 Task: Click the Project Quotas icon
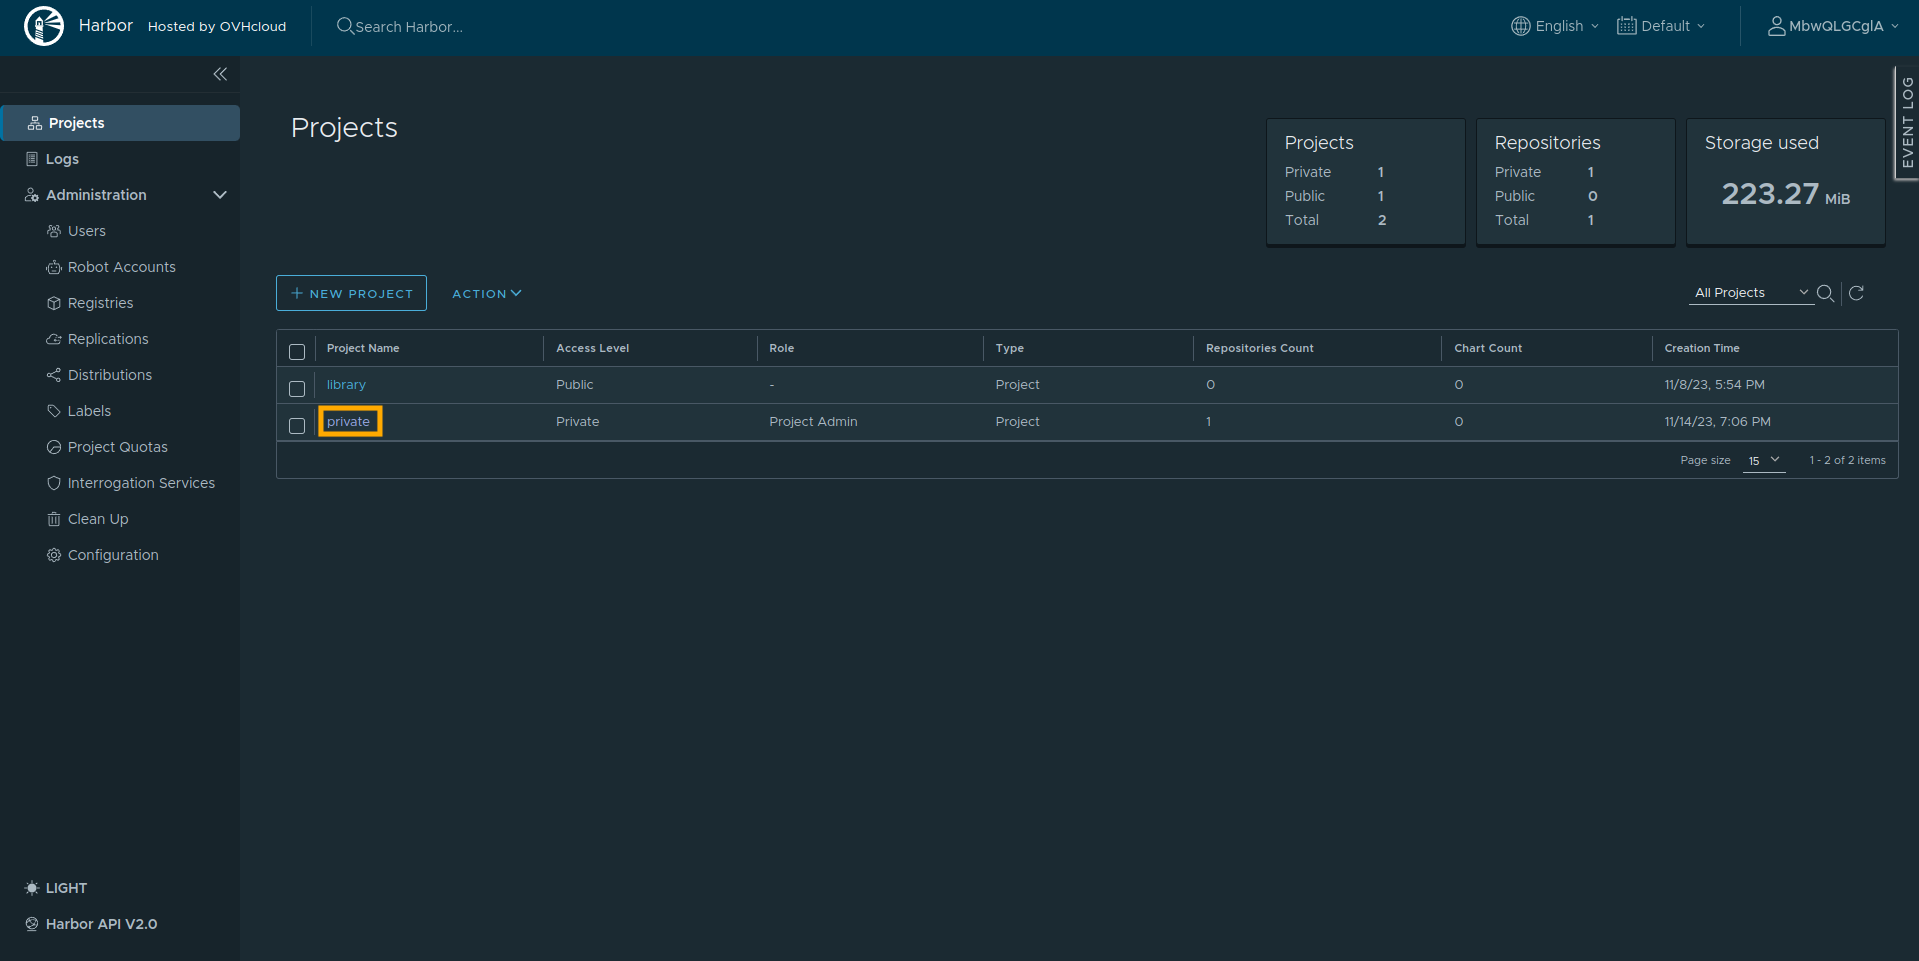point(54,447)
